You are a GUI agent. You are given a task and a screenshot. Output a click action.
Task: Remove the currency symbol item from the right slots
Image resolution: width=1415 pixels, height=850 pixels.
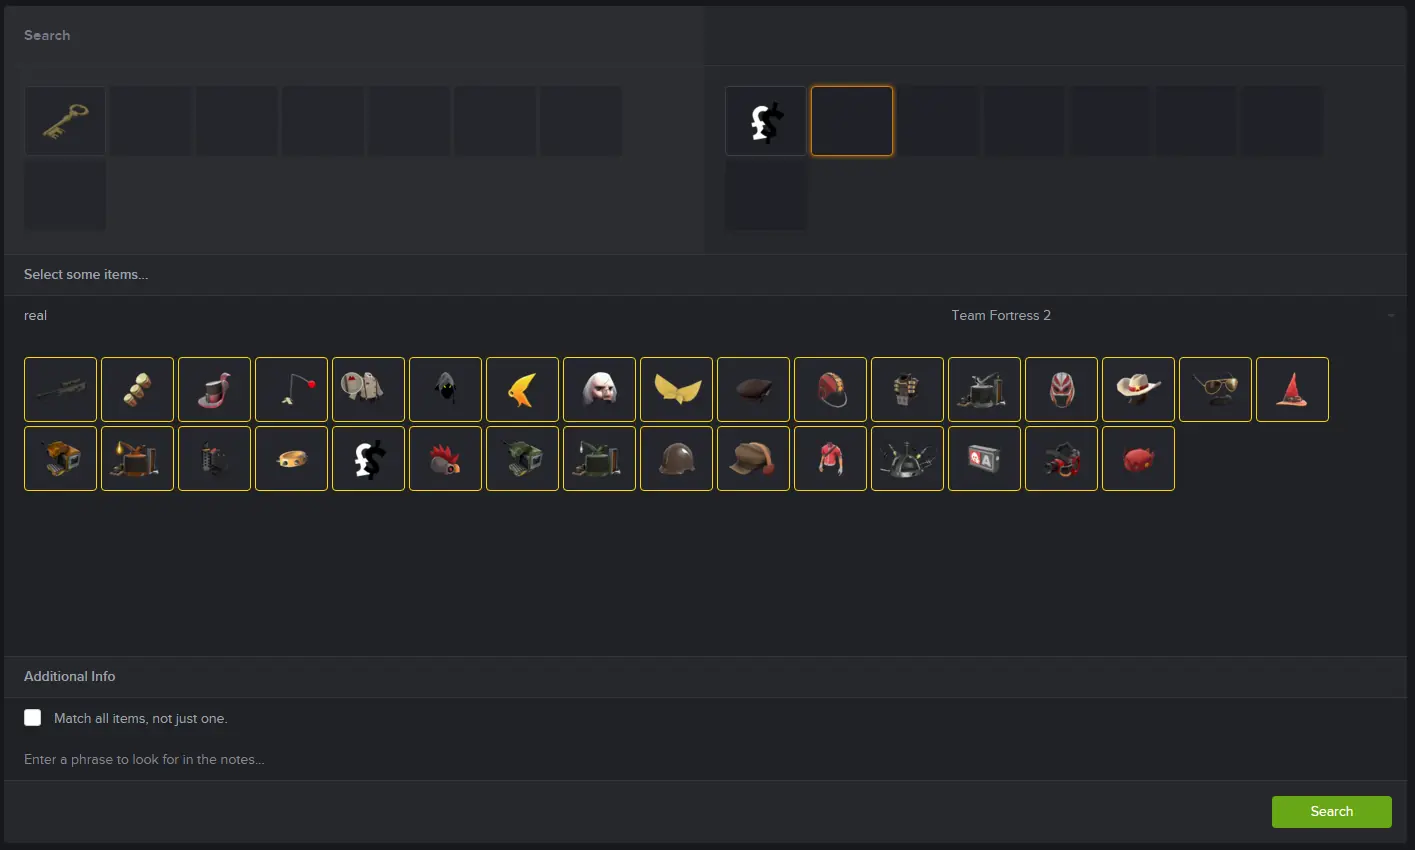pos(766,121)
